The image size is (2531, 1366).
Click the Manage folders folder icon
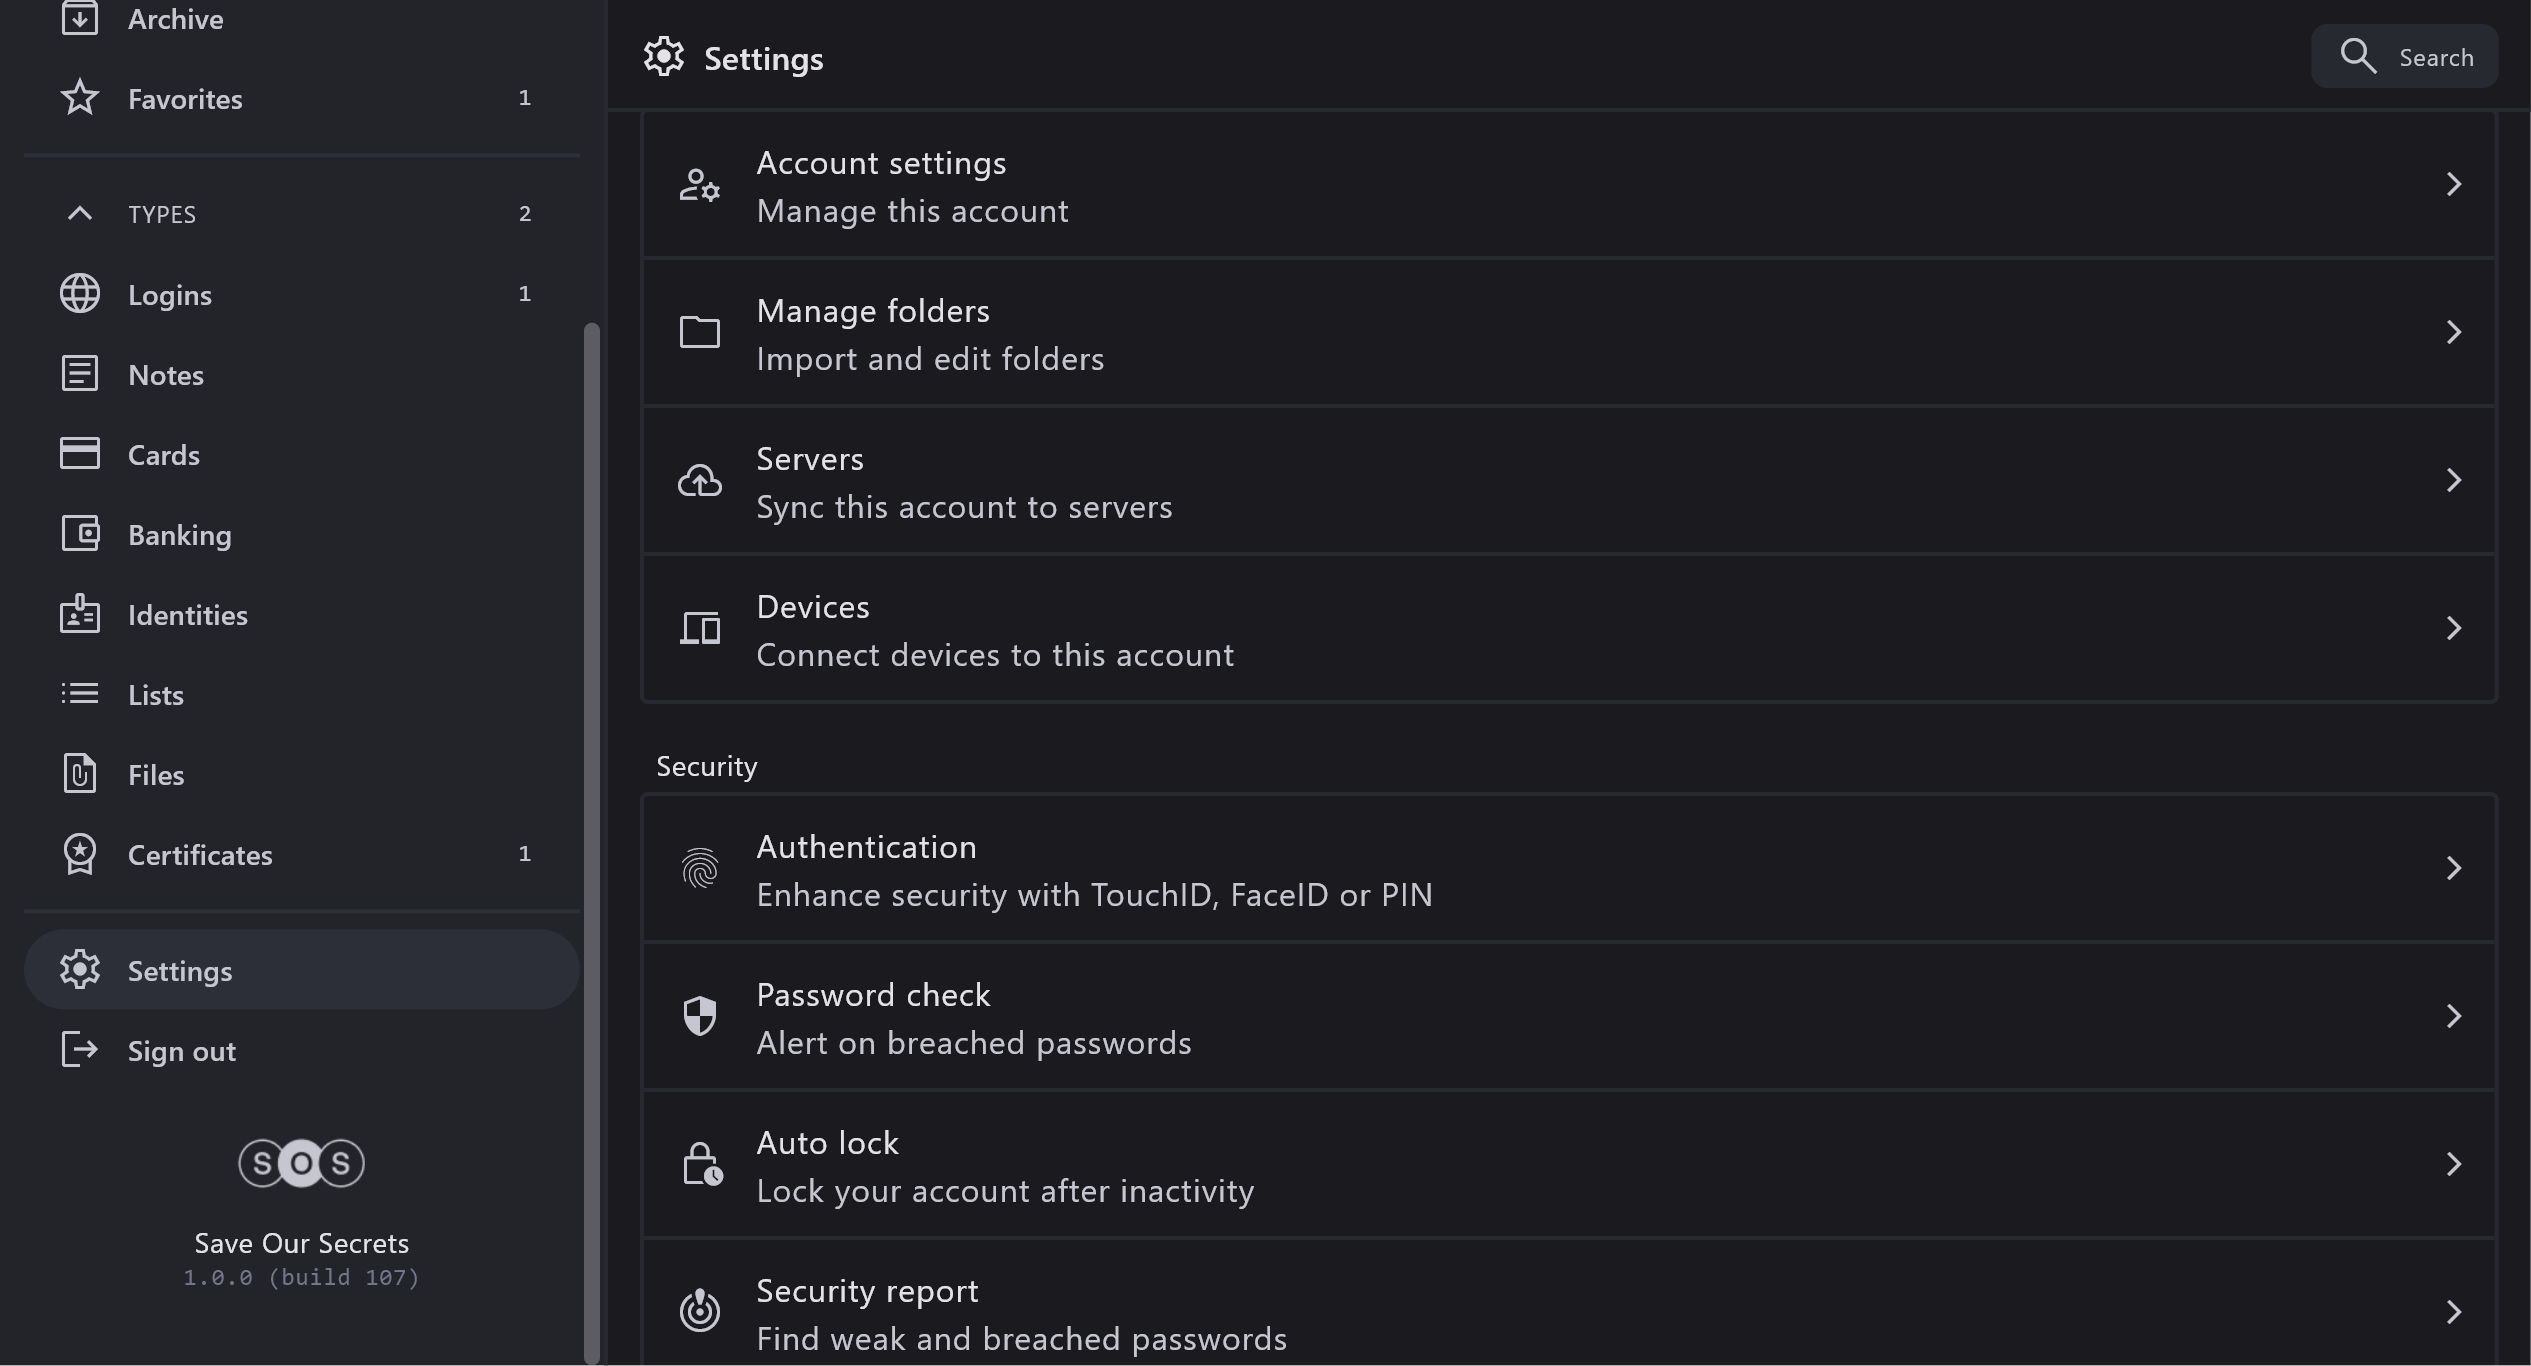pyautogui.click(x=700, y=332)
